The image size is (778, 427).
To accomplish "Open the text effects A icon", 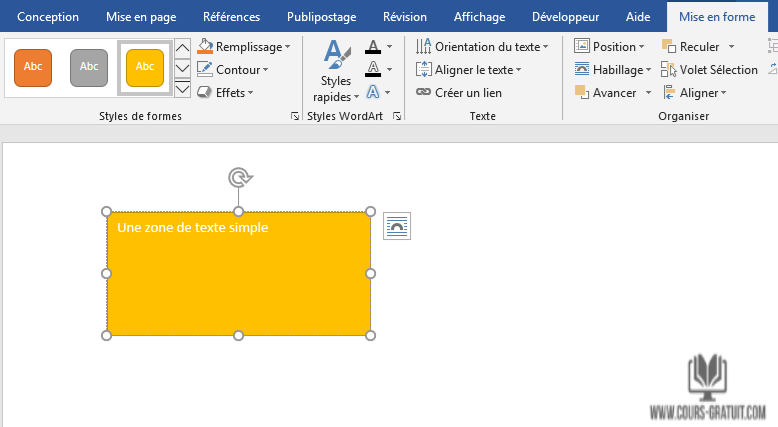I will pyautogui.click(x=373, y=92).
